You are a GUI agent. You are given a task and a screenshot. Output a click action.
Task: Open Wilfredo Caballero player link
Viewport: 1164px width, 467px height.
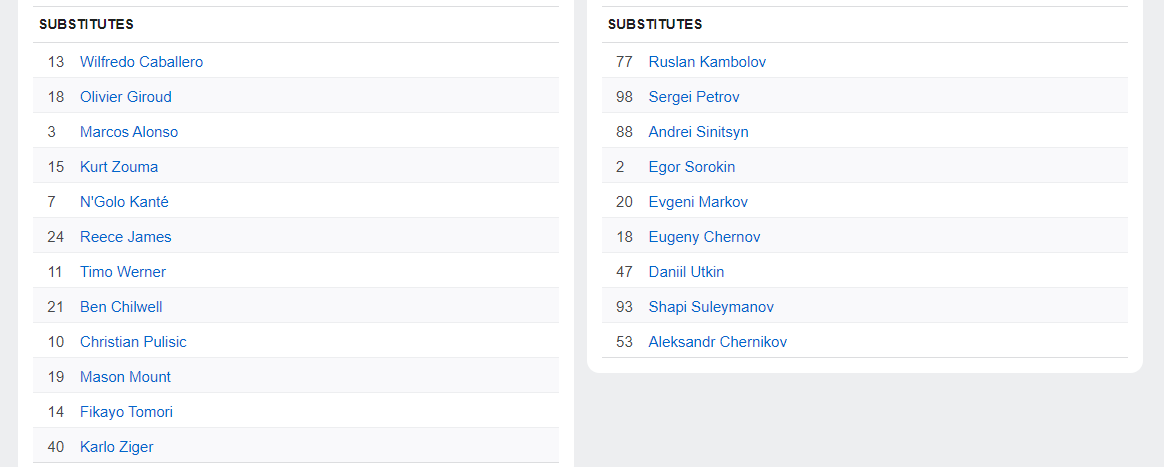[x=141, y=62]
